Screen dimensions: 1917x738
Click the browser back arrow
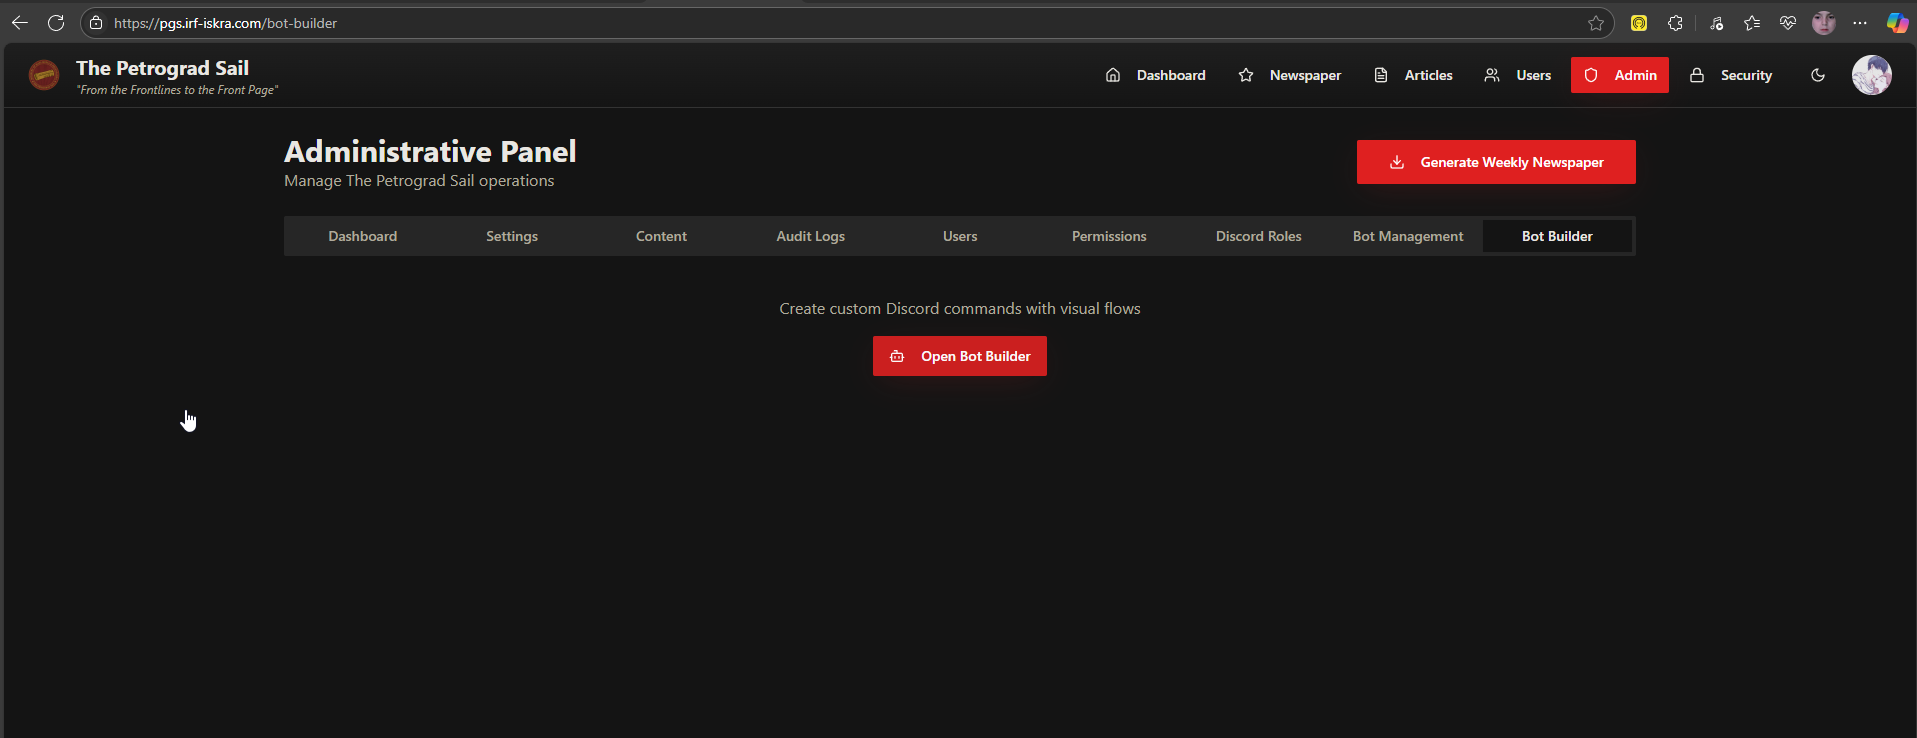(x=20, y=23)
